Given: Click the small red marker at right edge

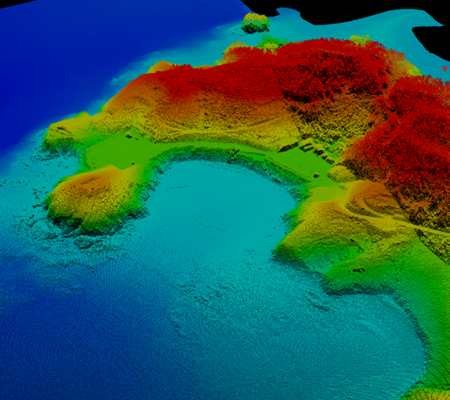Looking at the screenshot, I should coord(445,68).
